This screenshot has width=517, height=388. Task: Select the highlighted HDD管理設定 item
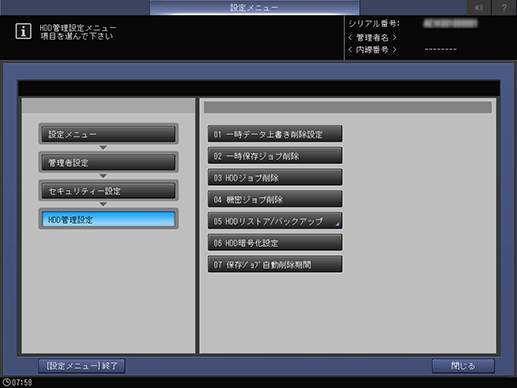[108, 219]
